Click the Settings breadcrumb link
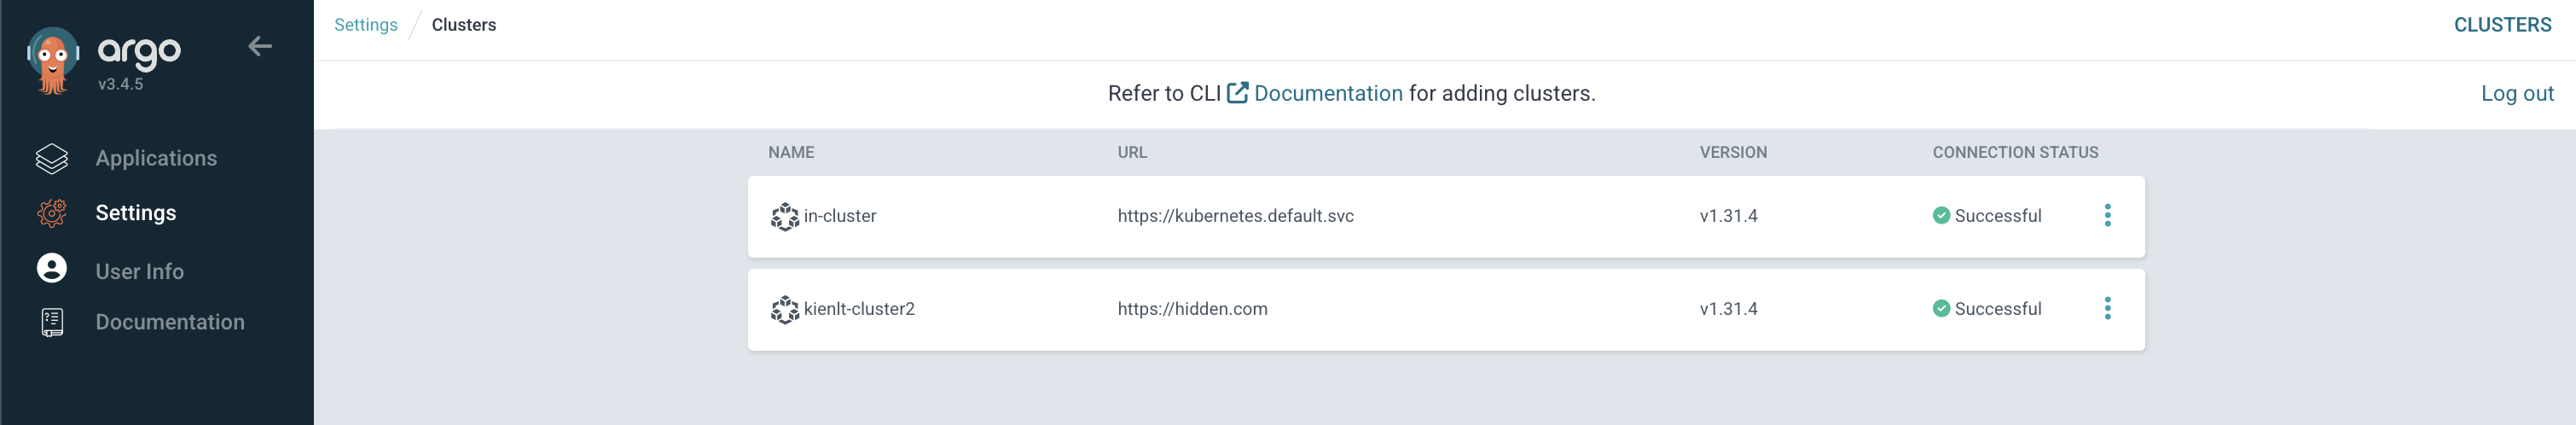The image size is (2576, 425). click(366, 25)
